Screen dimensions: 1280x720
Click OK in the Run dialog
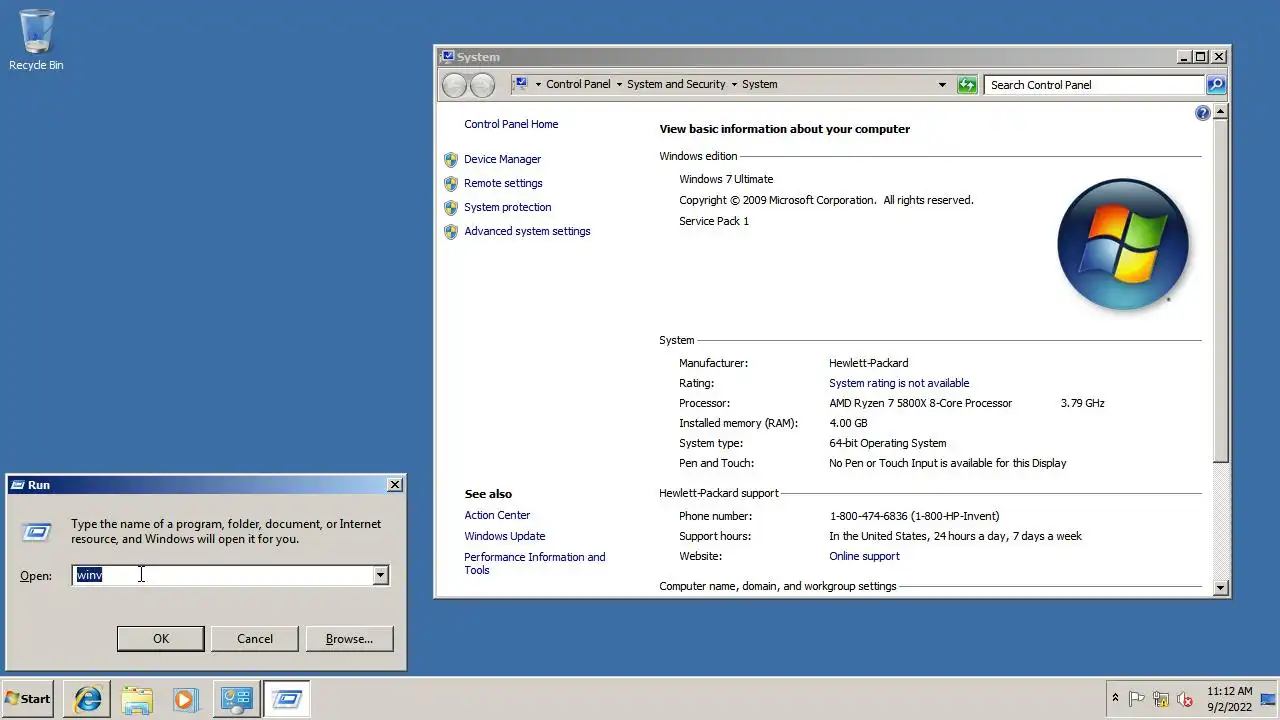coord(161,639)
